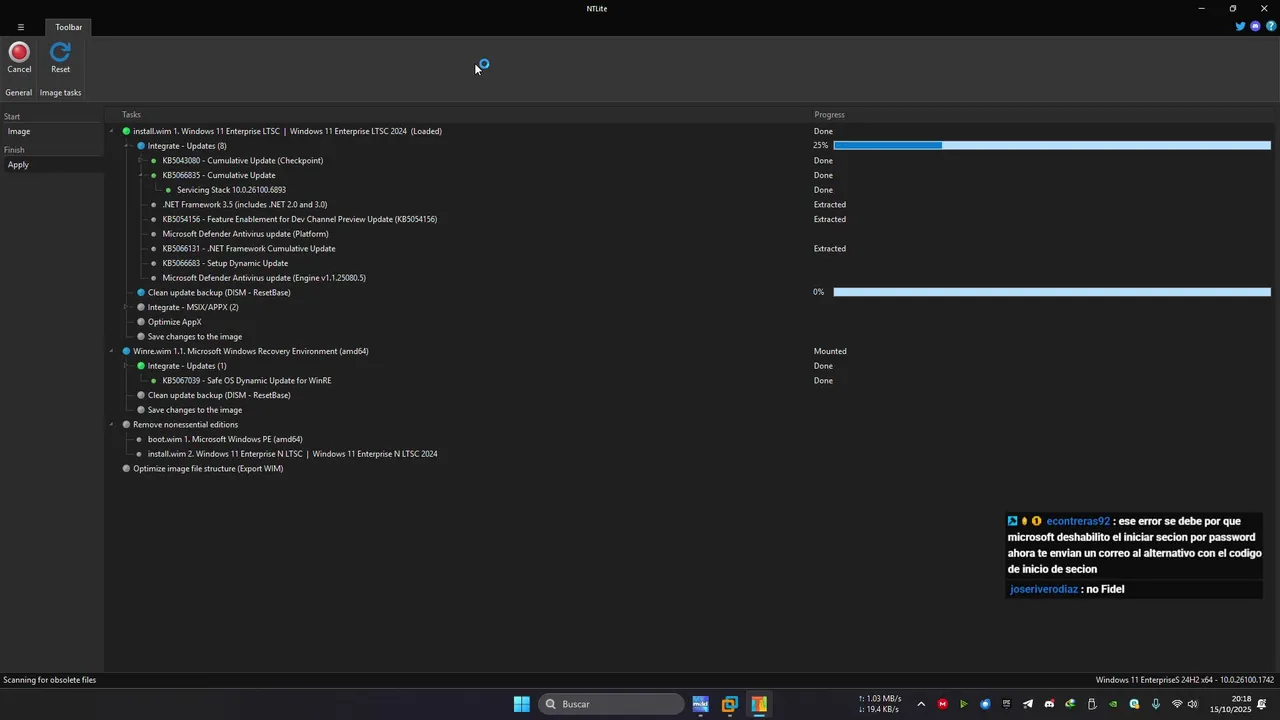Click the Progress column header
1280x720 pixels.
click(x=829, y=115)
